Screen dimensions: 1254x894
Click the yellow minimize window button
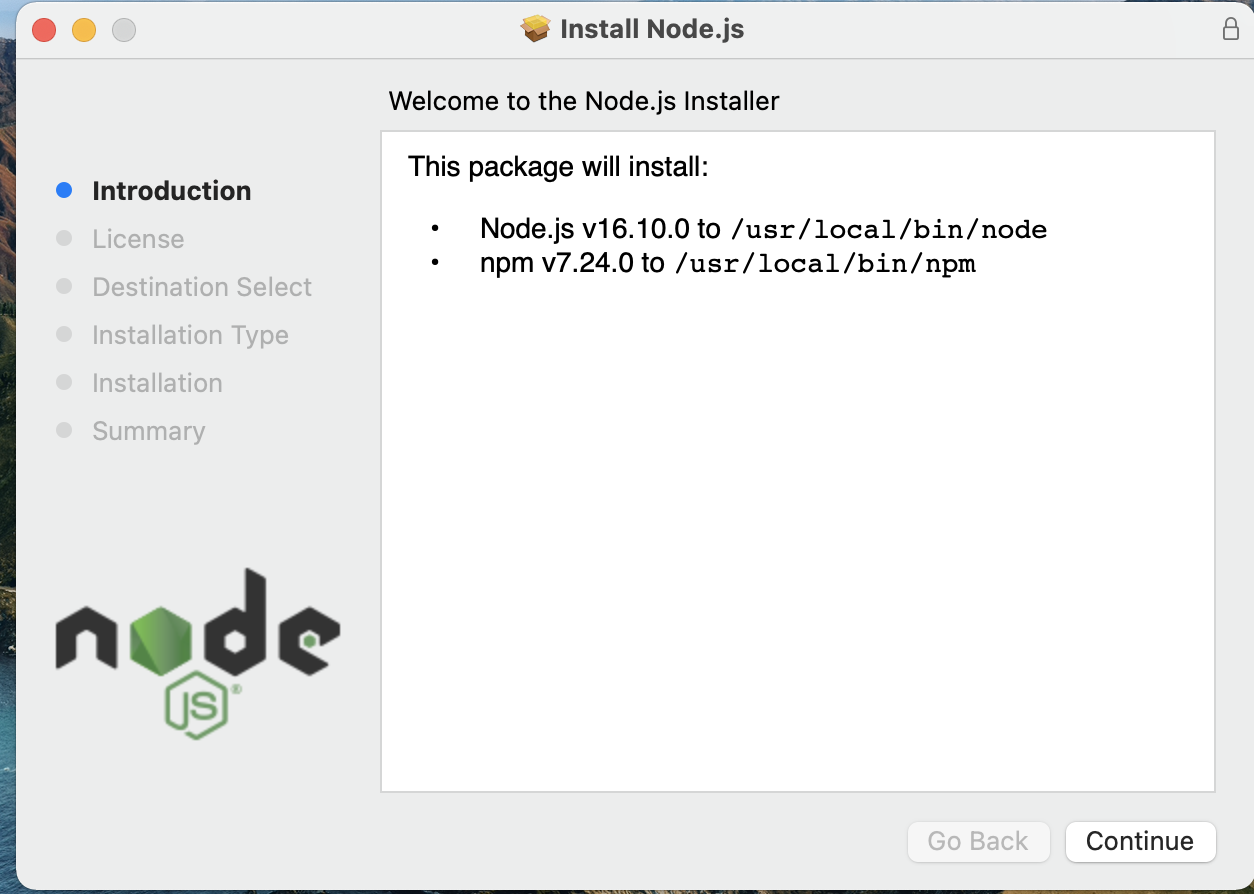(x=84, y=30)
